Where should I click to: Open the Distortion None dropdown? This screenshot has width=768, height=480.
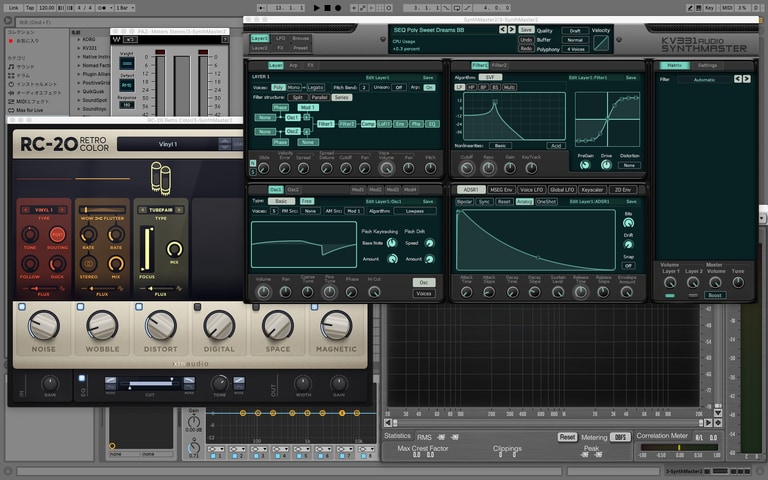(x=629, y=166)
